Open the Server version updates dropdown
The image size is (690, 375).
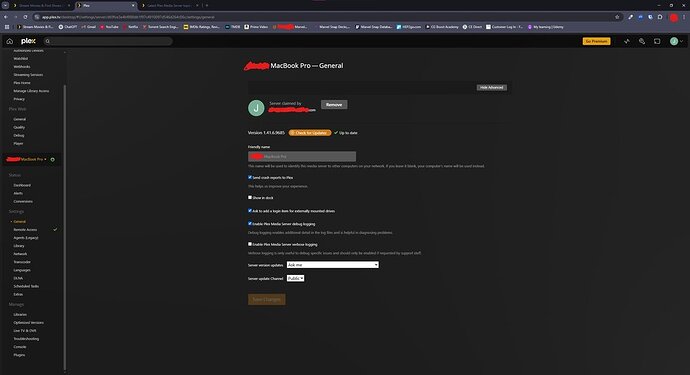point(333,265)
